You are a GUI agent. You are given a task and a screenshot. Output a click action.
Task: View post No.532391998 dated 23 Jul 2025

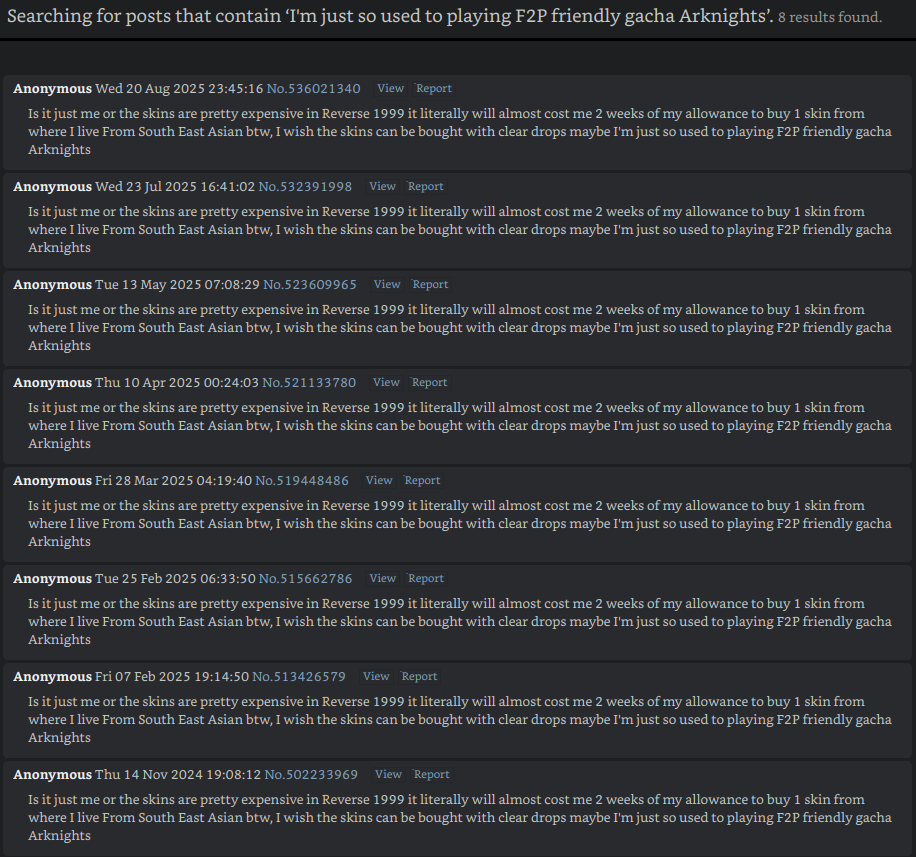(x=382, y=186)
